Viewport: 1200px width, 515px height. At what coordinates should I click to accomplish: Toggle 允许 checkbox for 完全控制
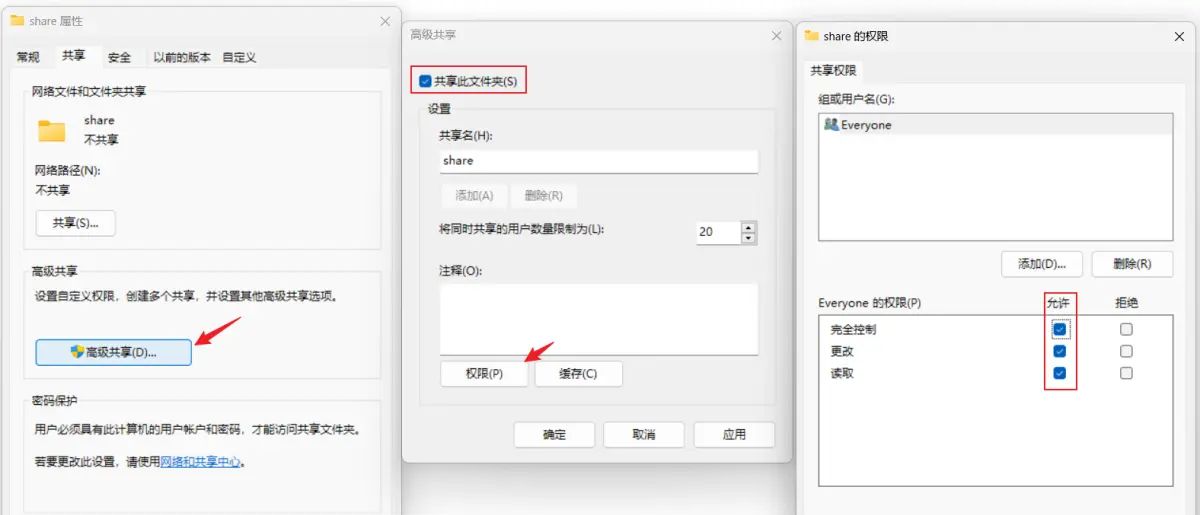[1060, 329]
